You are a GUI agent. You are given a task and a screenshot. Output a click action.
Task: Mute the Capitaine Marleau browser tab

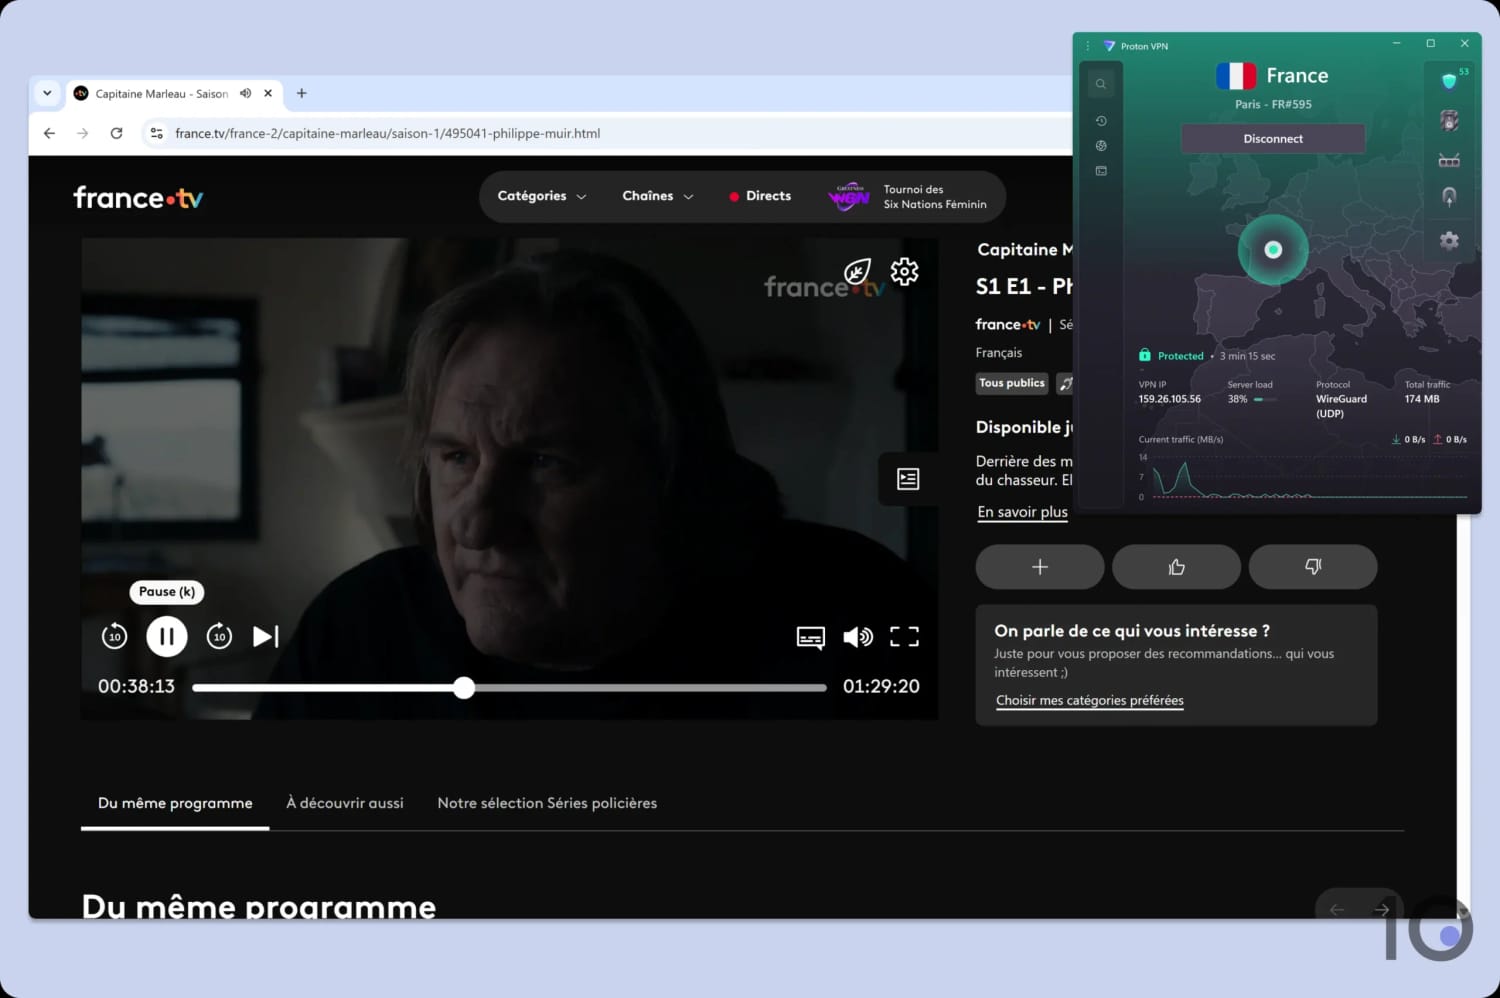pyautogui.click(x=246, y=93)
